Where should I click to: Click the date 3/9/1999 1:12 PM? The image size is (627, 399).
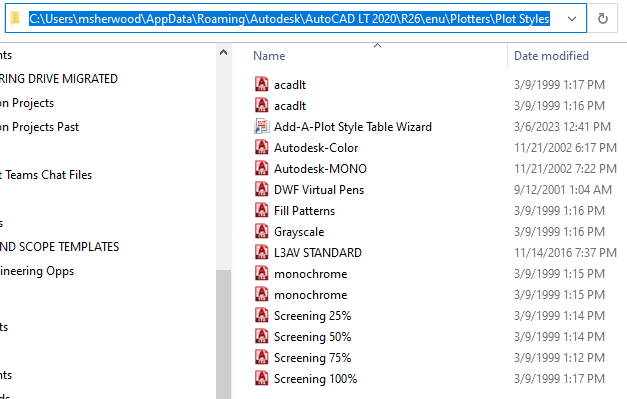click(x=559, y=358)
